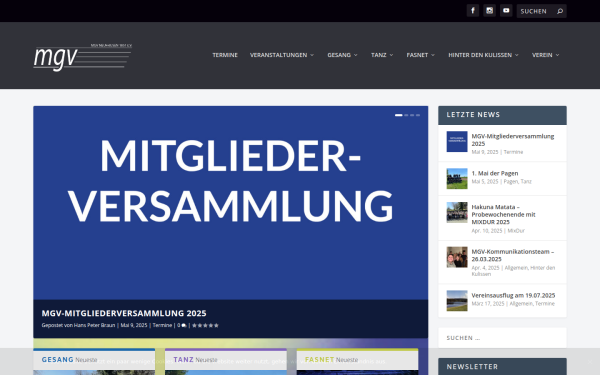Open author Hans Peter Braun link
600x375 pixels.
pyautogui.click(x=94, y=325)
